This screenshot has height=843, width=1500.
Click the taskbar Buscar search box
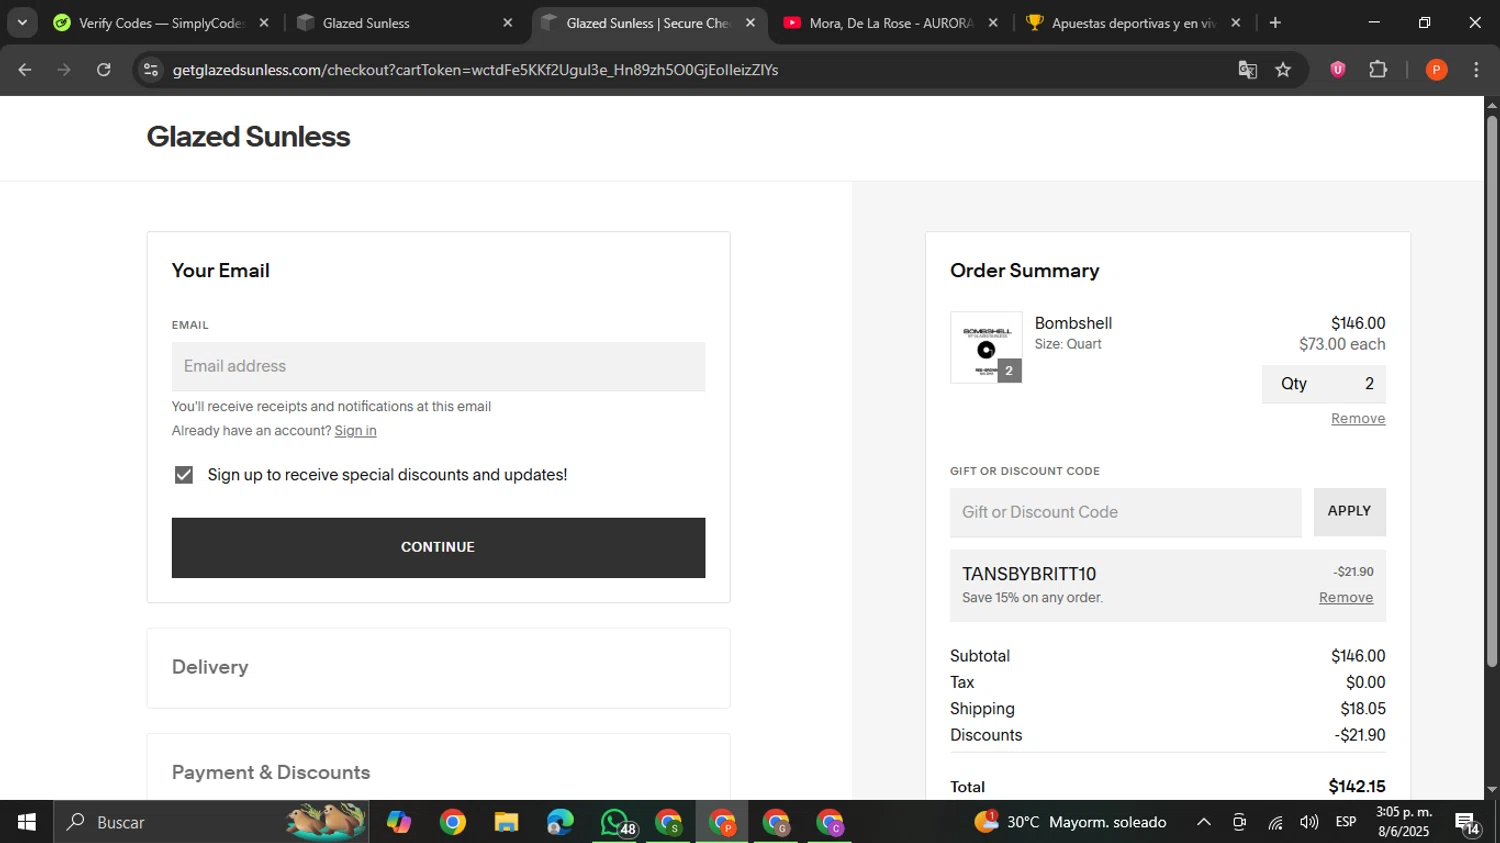211,822
